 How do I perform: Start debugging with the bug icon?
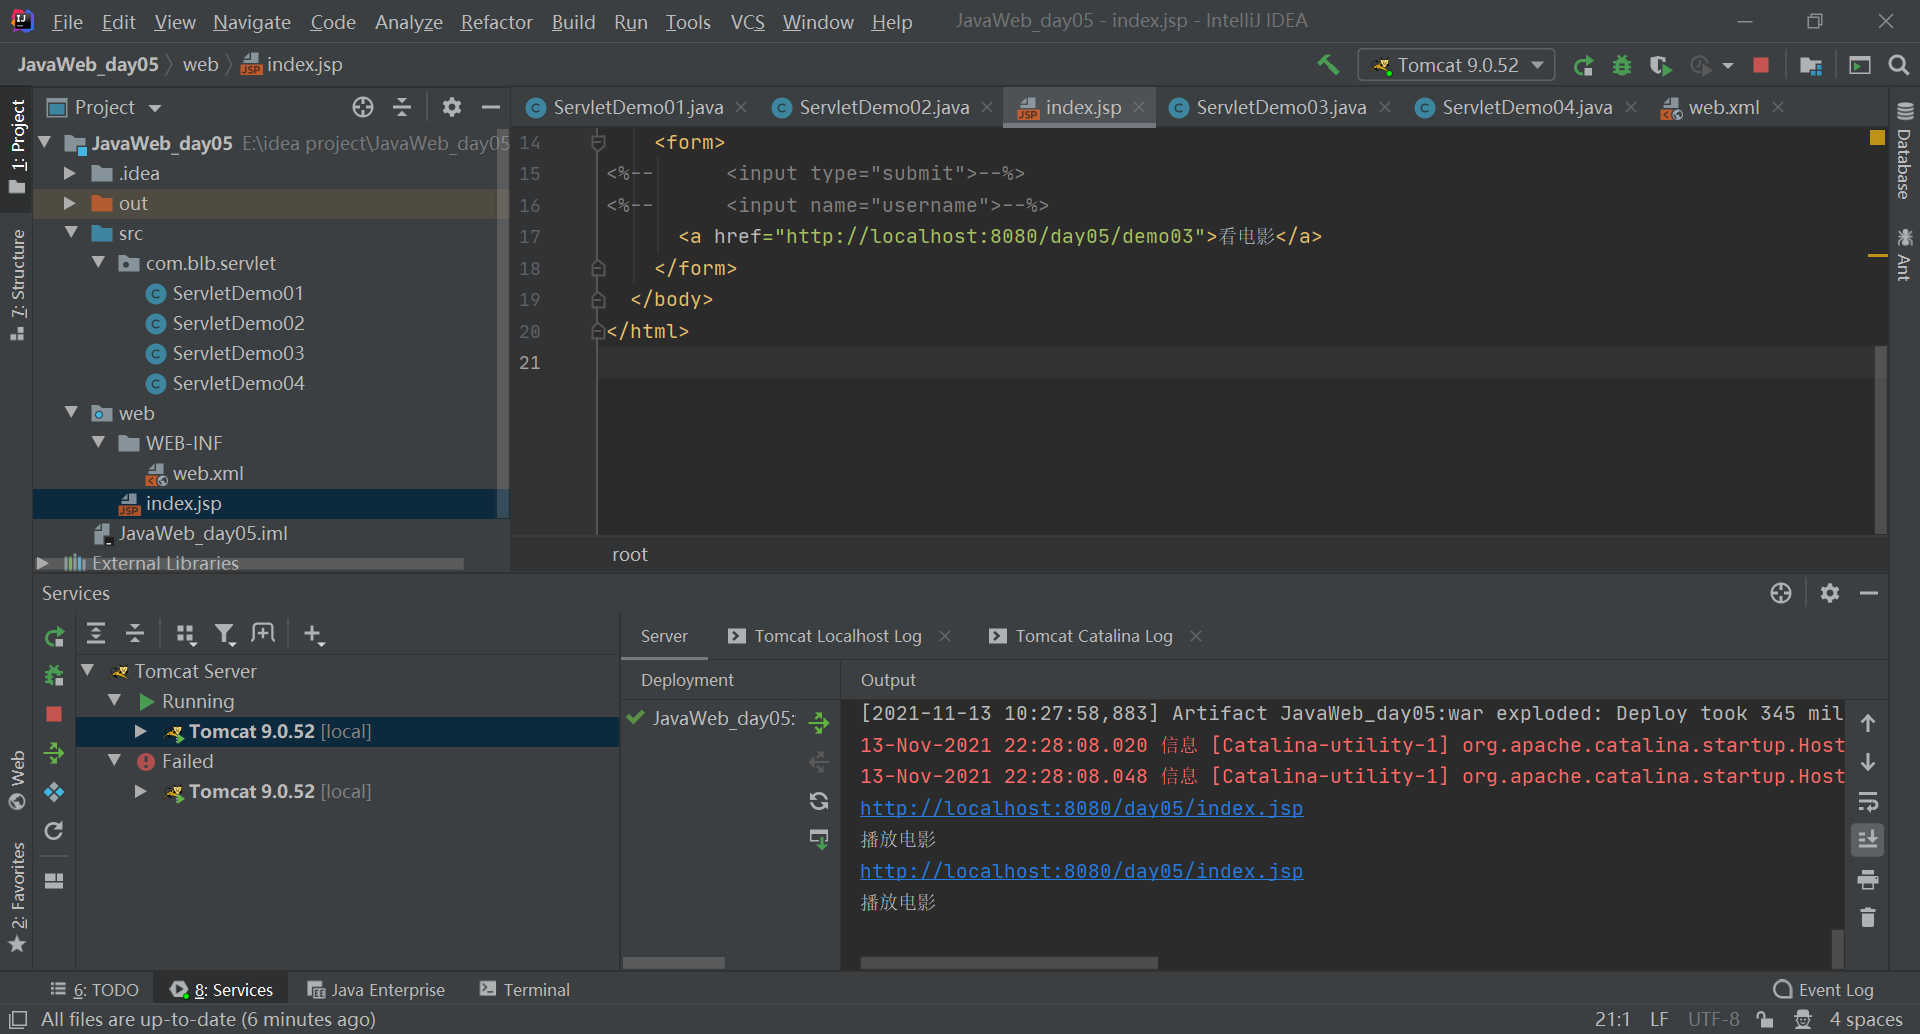pos(1622,65)
